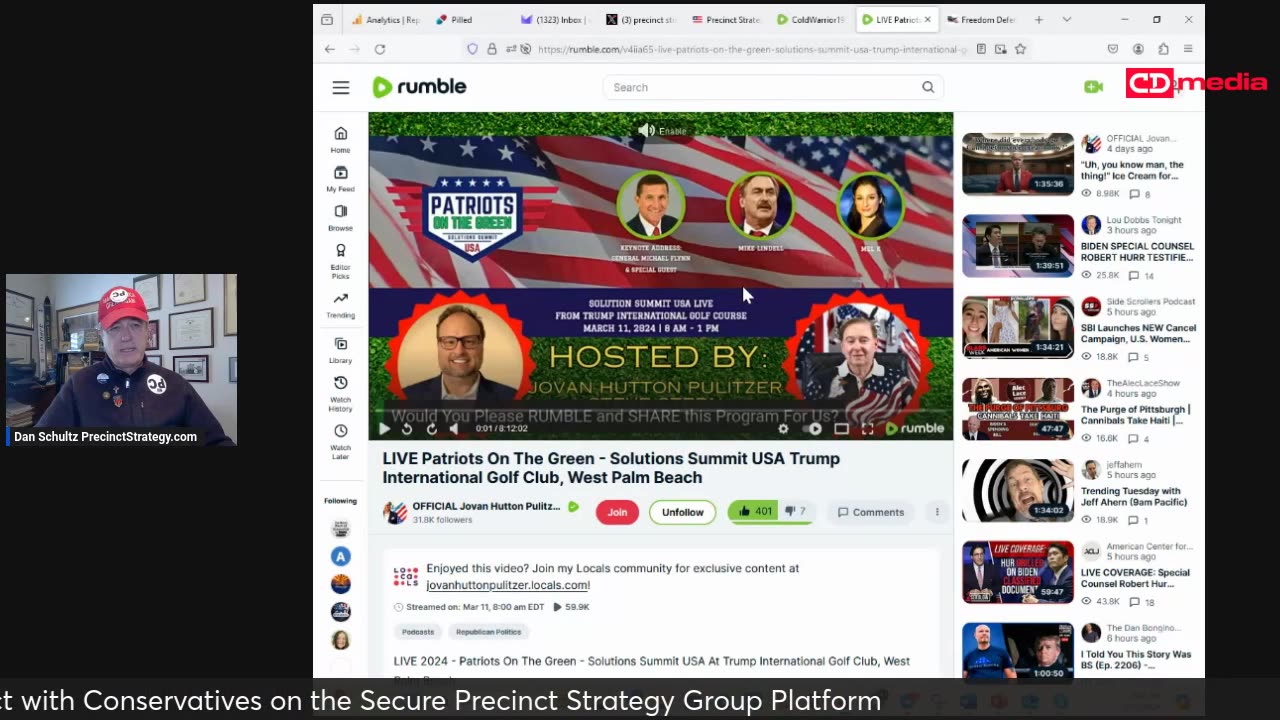Toggle the autoplay switch in player
Image resolution: width=1280 pixels, height=720 pixels.
point(814,429)
